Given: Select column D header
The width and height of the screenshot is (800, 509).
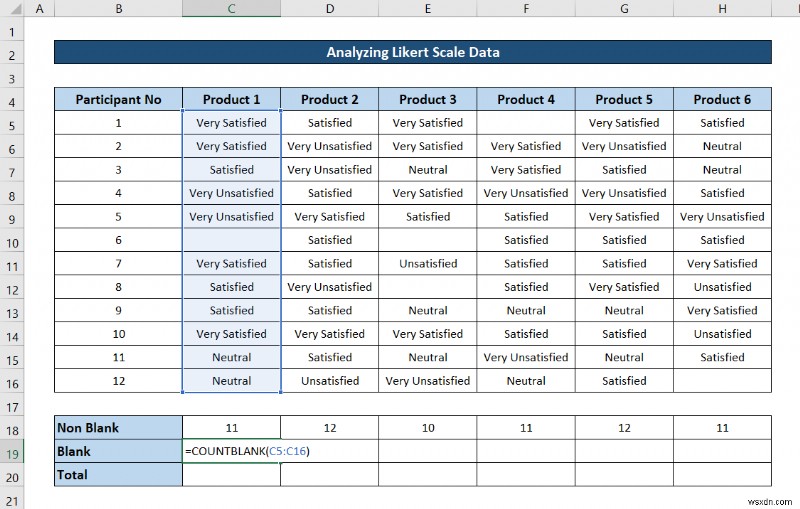Looking at the screenshot, I should point(330,8).
